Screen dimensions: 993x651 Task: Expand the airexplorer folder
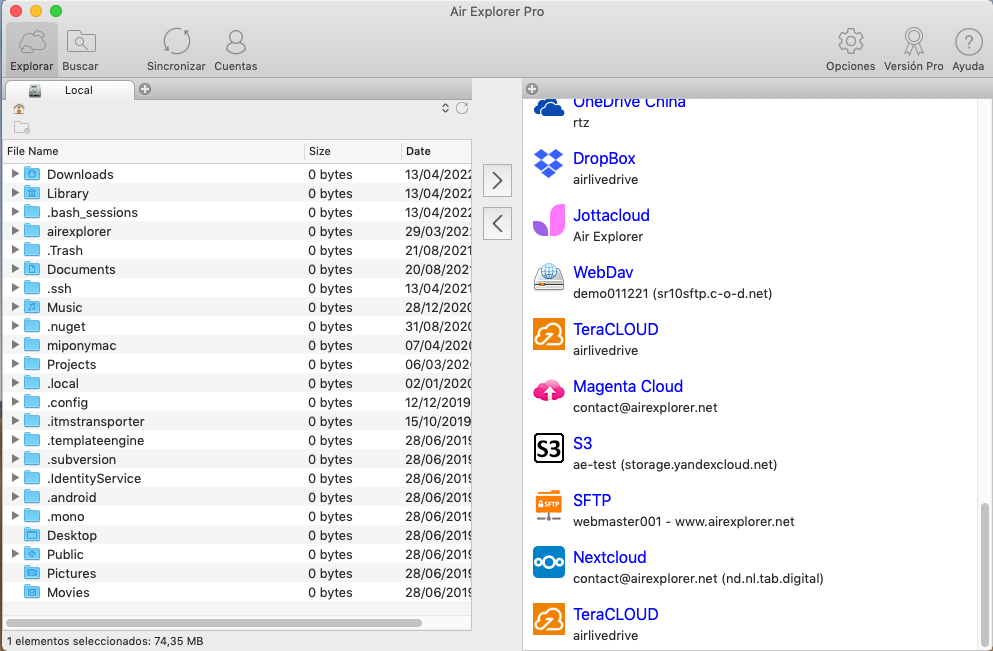(15, 231)
